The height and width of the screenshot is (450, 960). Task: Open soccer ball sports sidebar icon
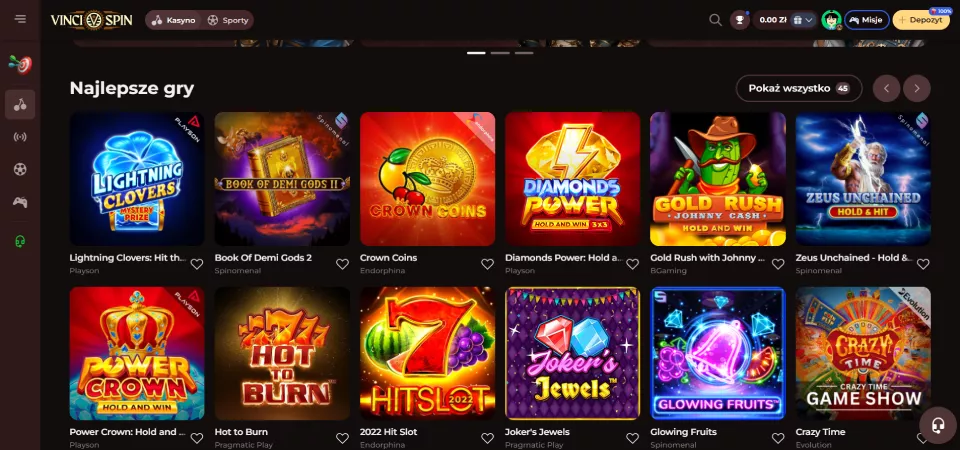20,170
